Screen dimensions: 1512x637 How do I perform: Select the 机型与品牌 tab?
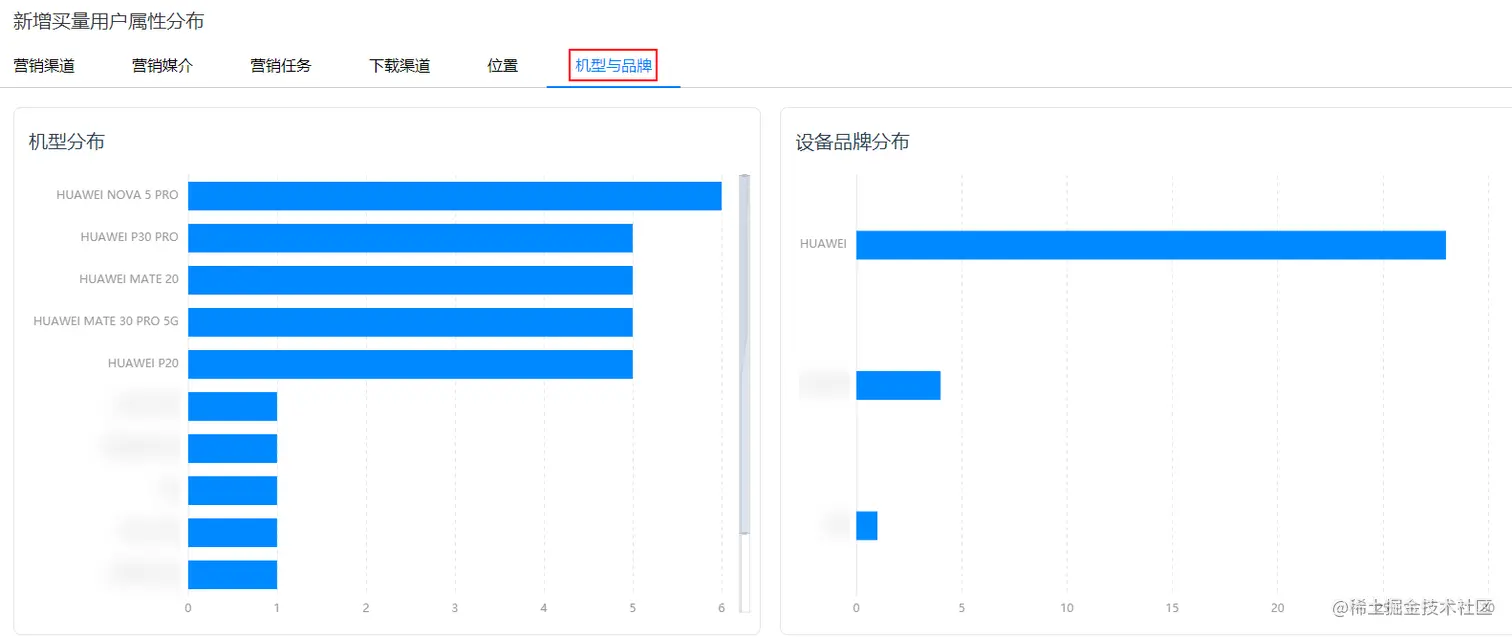pyautogui.click(x=613, y=67)
